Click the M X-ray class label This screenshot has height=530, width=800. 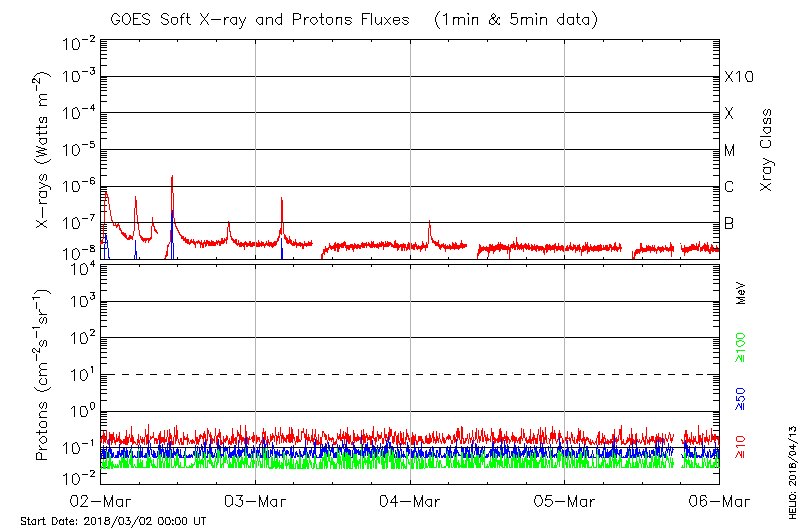730,151
